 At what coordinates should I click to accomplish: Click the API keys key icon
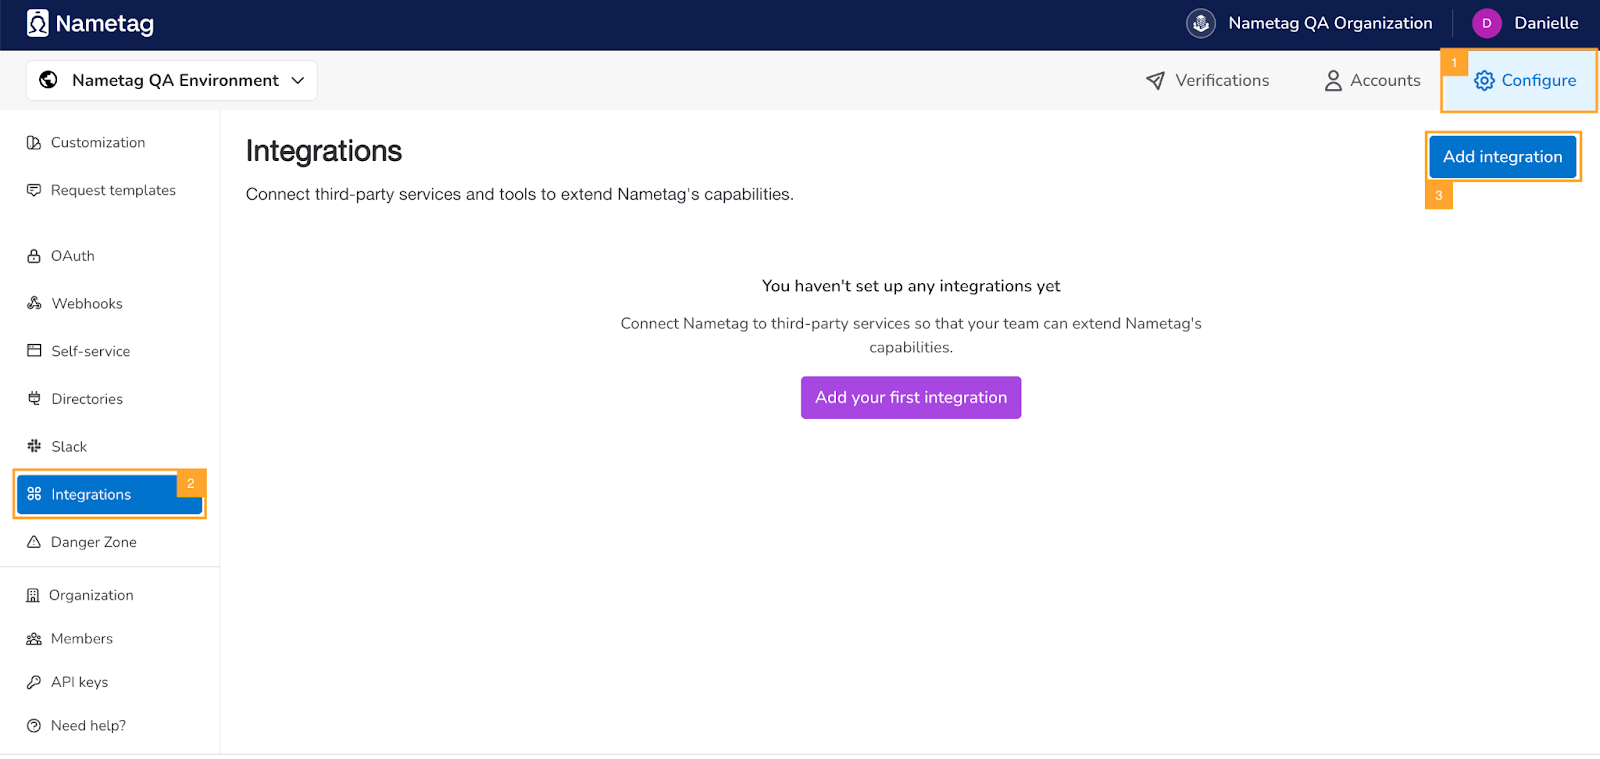34,682
